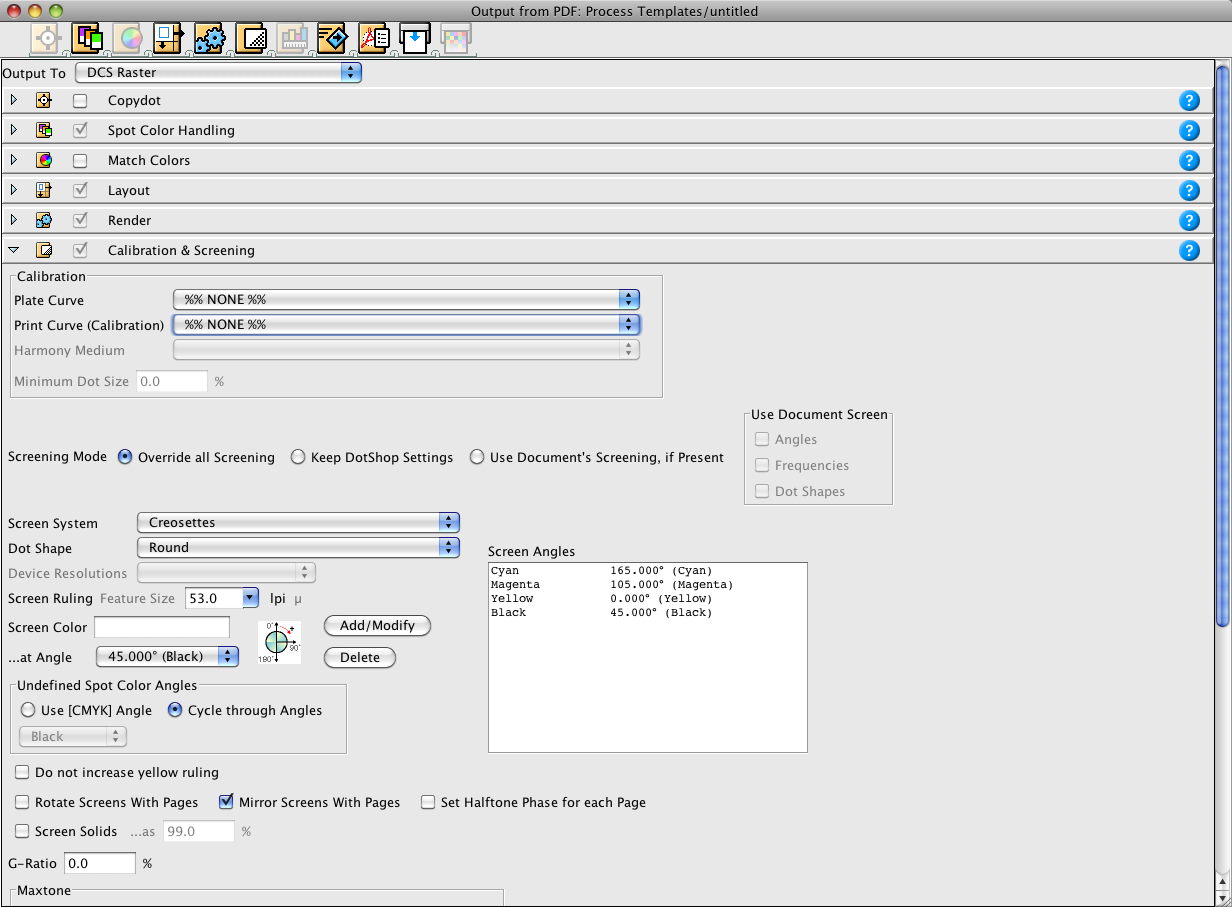
Task: Click the PDF document toolbar icon
Action: tap(374, 39)
